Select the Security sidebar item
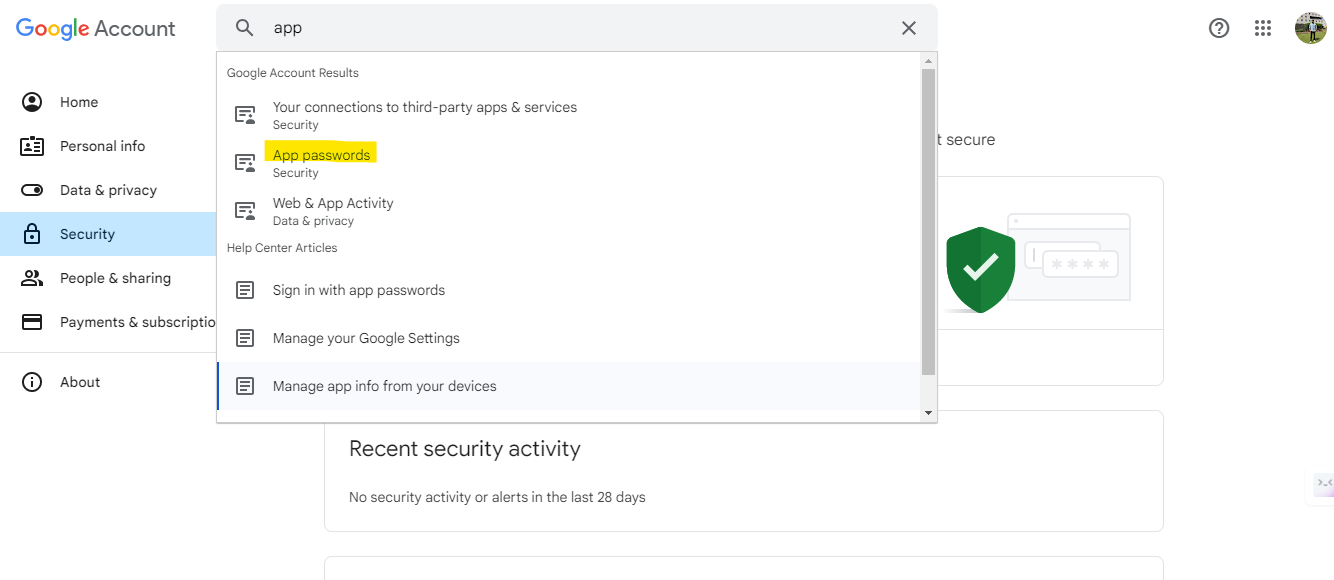The image size is (1334, 580). (x=108, y=234)
